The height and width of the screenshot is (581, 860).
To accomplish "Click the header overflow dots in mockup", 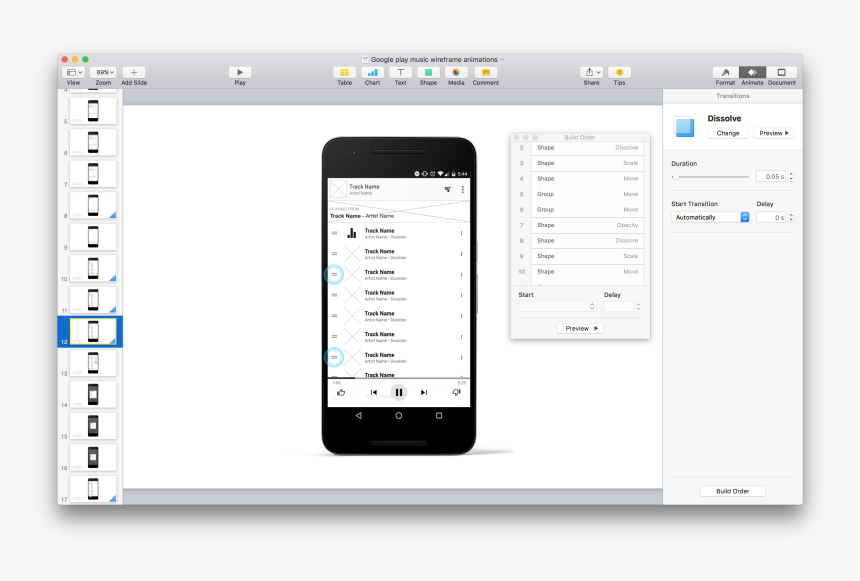I will [x=463, y=189].
